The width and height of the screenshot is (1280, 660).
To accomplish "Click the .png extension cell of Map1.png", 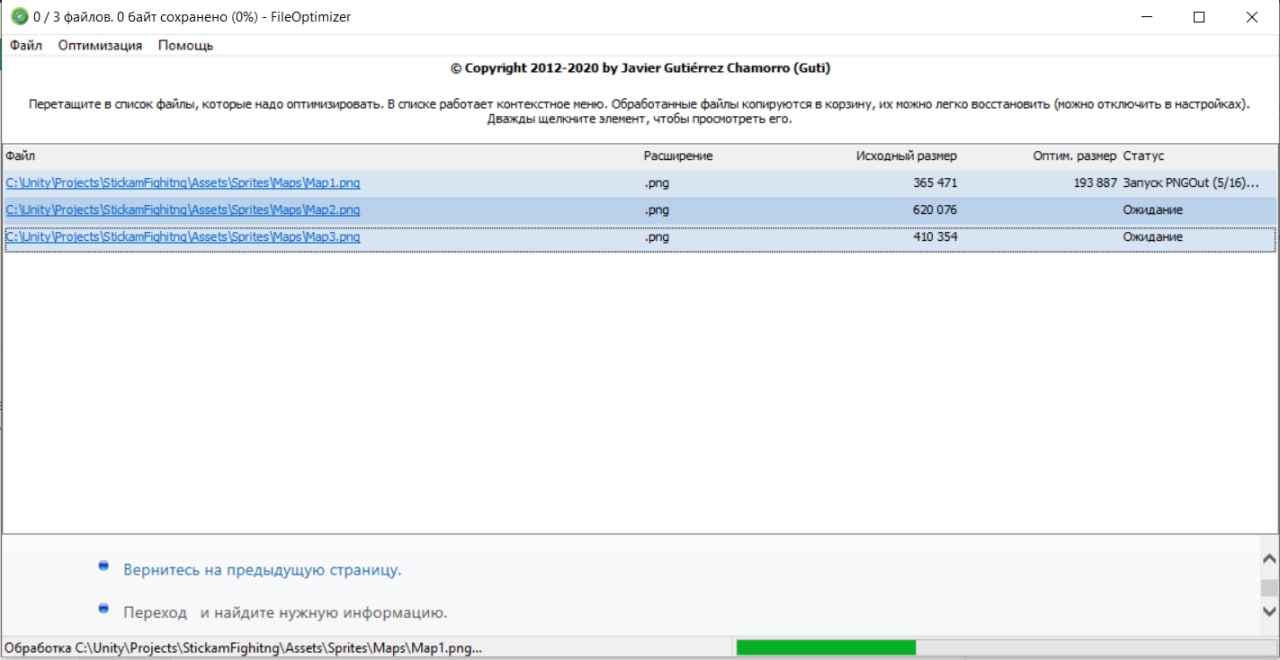I will pyautogui.click(x=657, y=183).
